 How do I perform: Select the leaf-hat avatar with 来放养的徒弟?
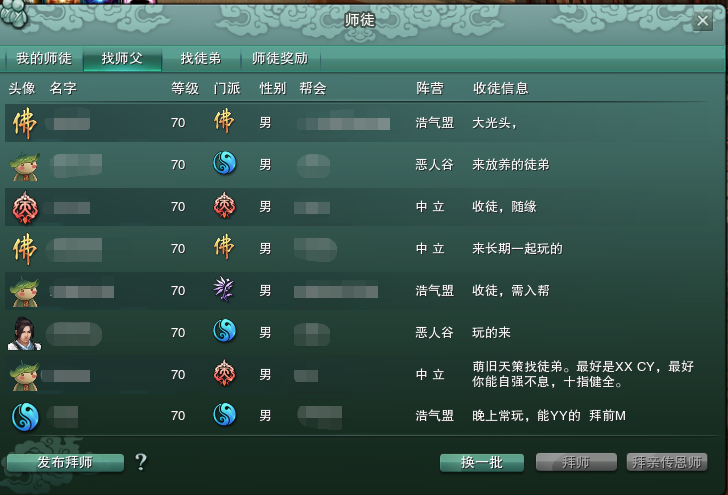pos(25,166)
